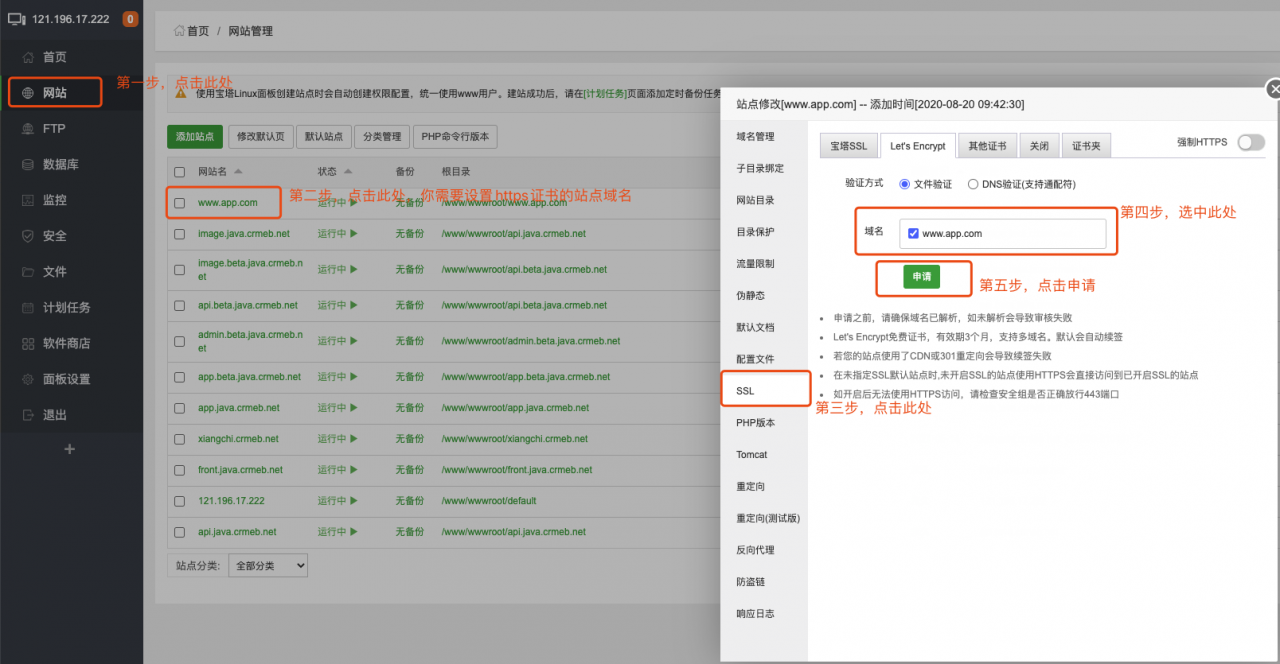1280x664 pixels.
Task: Click the 网站 globe icon in sidebar
Action: pyautogui.click(x=28, y=93)
